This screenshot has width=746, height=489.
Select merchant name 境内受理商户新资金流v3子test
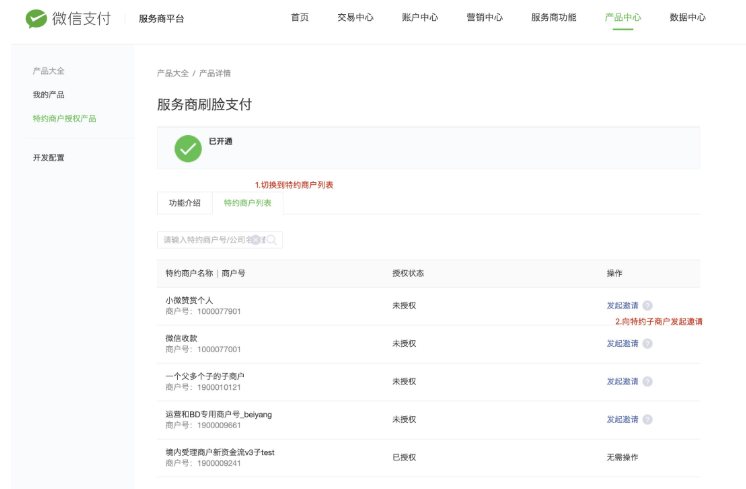pyautogui.click(x=220, y=452)
